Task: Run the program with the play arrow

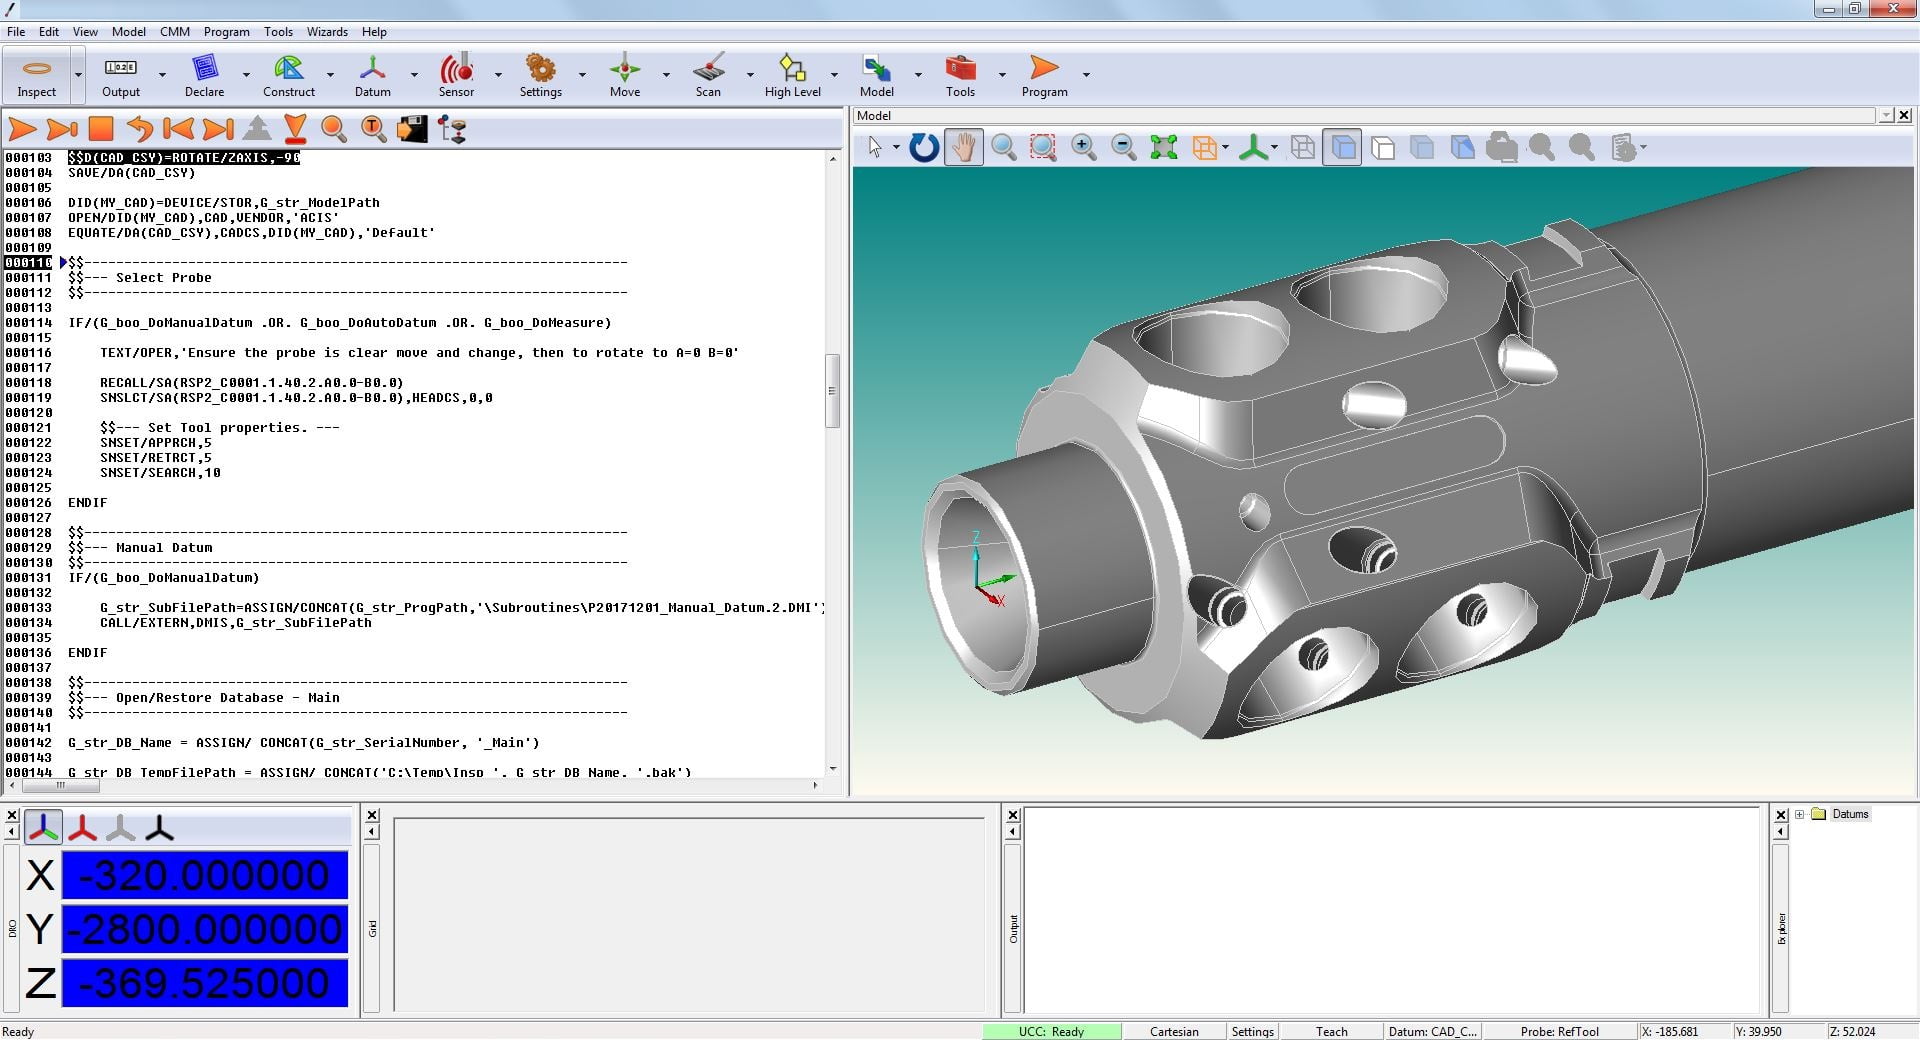Action: pos(20,129)
